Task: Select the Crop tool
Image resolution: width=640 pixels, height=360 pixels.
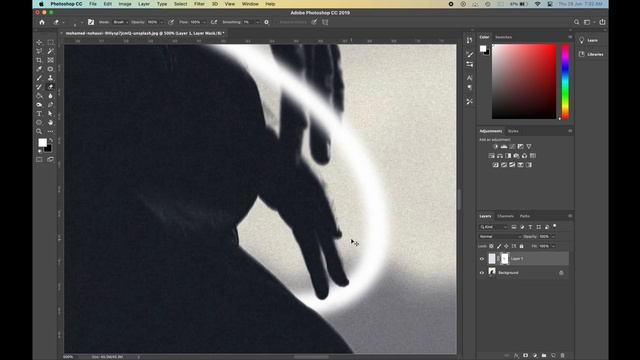Action: (39, 60)
